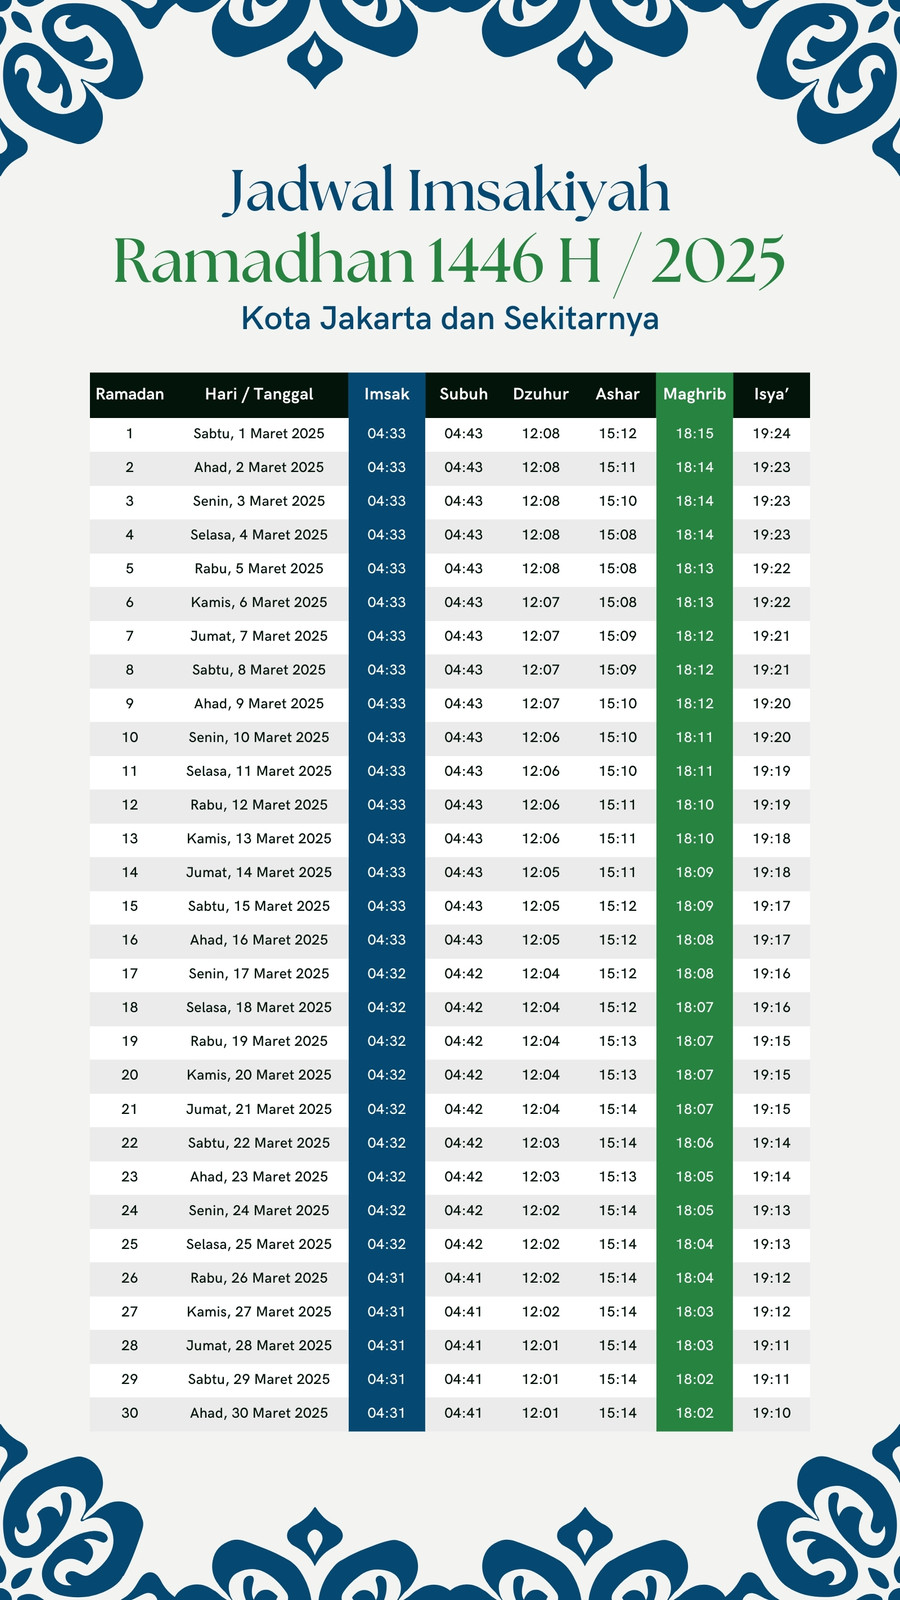Select Isya' time 19:10 in last row
The height and width of the screenshot is (1600, 900).
pos(772,1413)
